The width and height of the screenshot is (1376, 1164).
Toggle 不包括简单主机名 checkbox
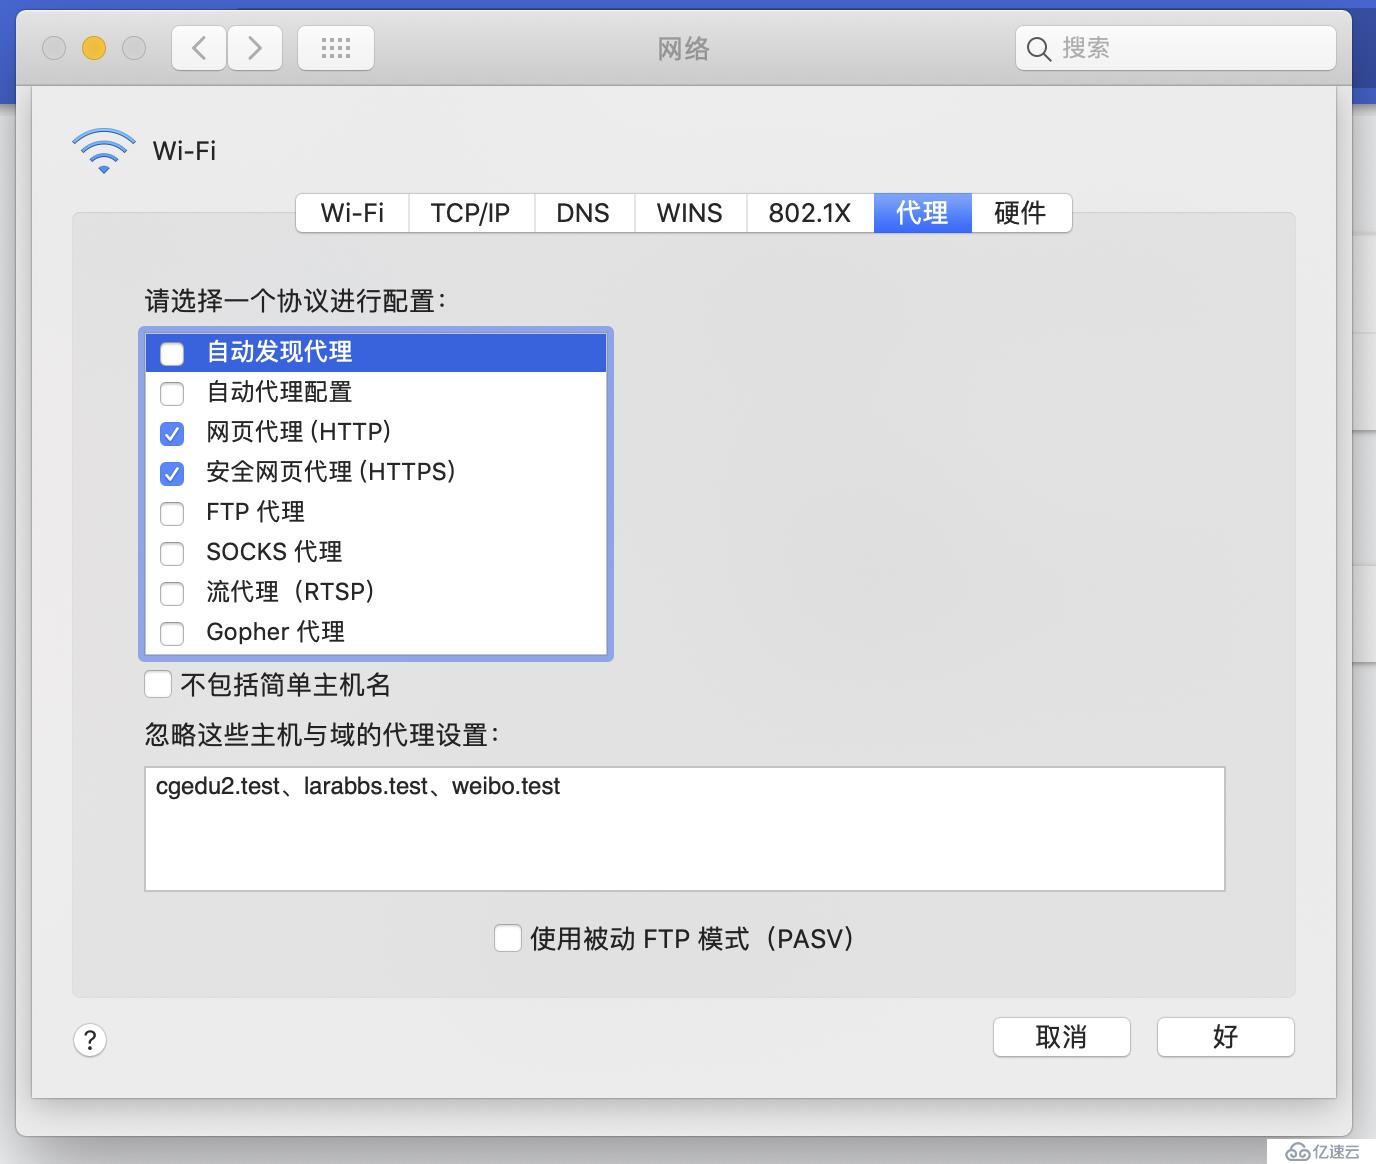tap(158, 684)
